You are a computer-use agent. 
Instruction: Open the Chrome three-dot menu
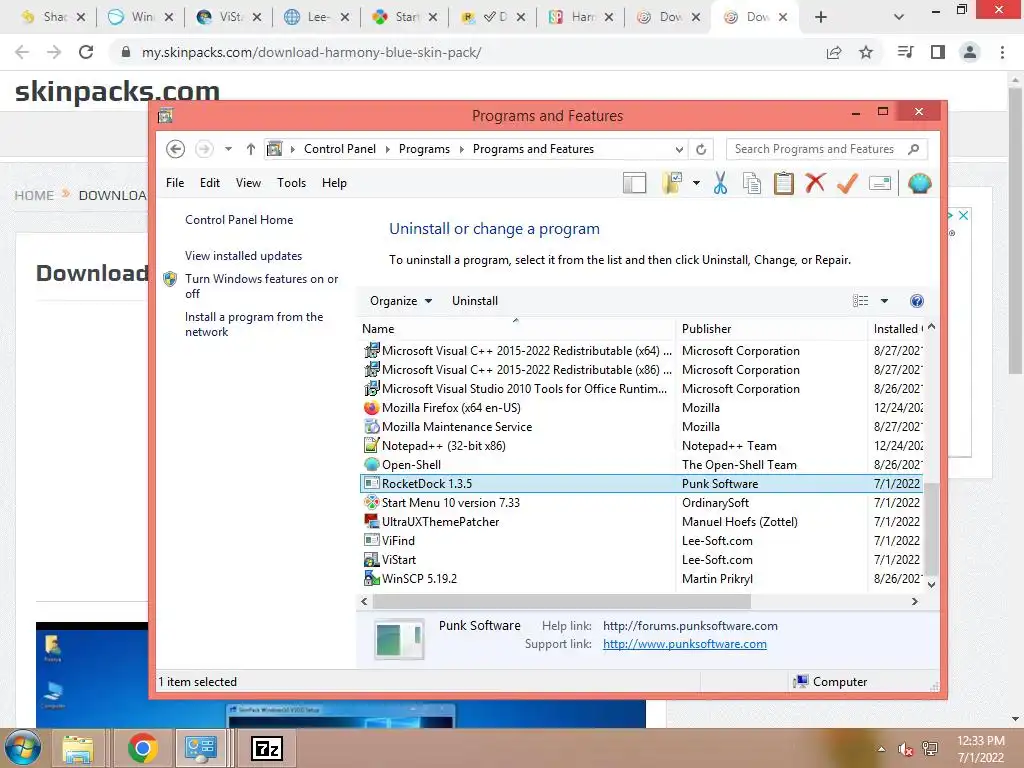click(x=1002, y=52)
